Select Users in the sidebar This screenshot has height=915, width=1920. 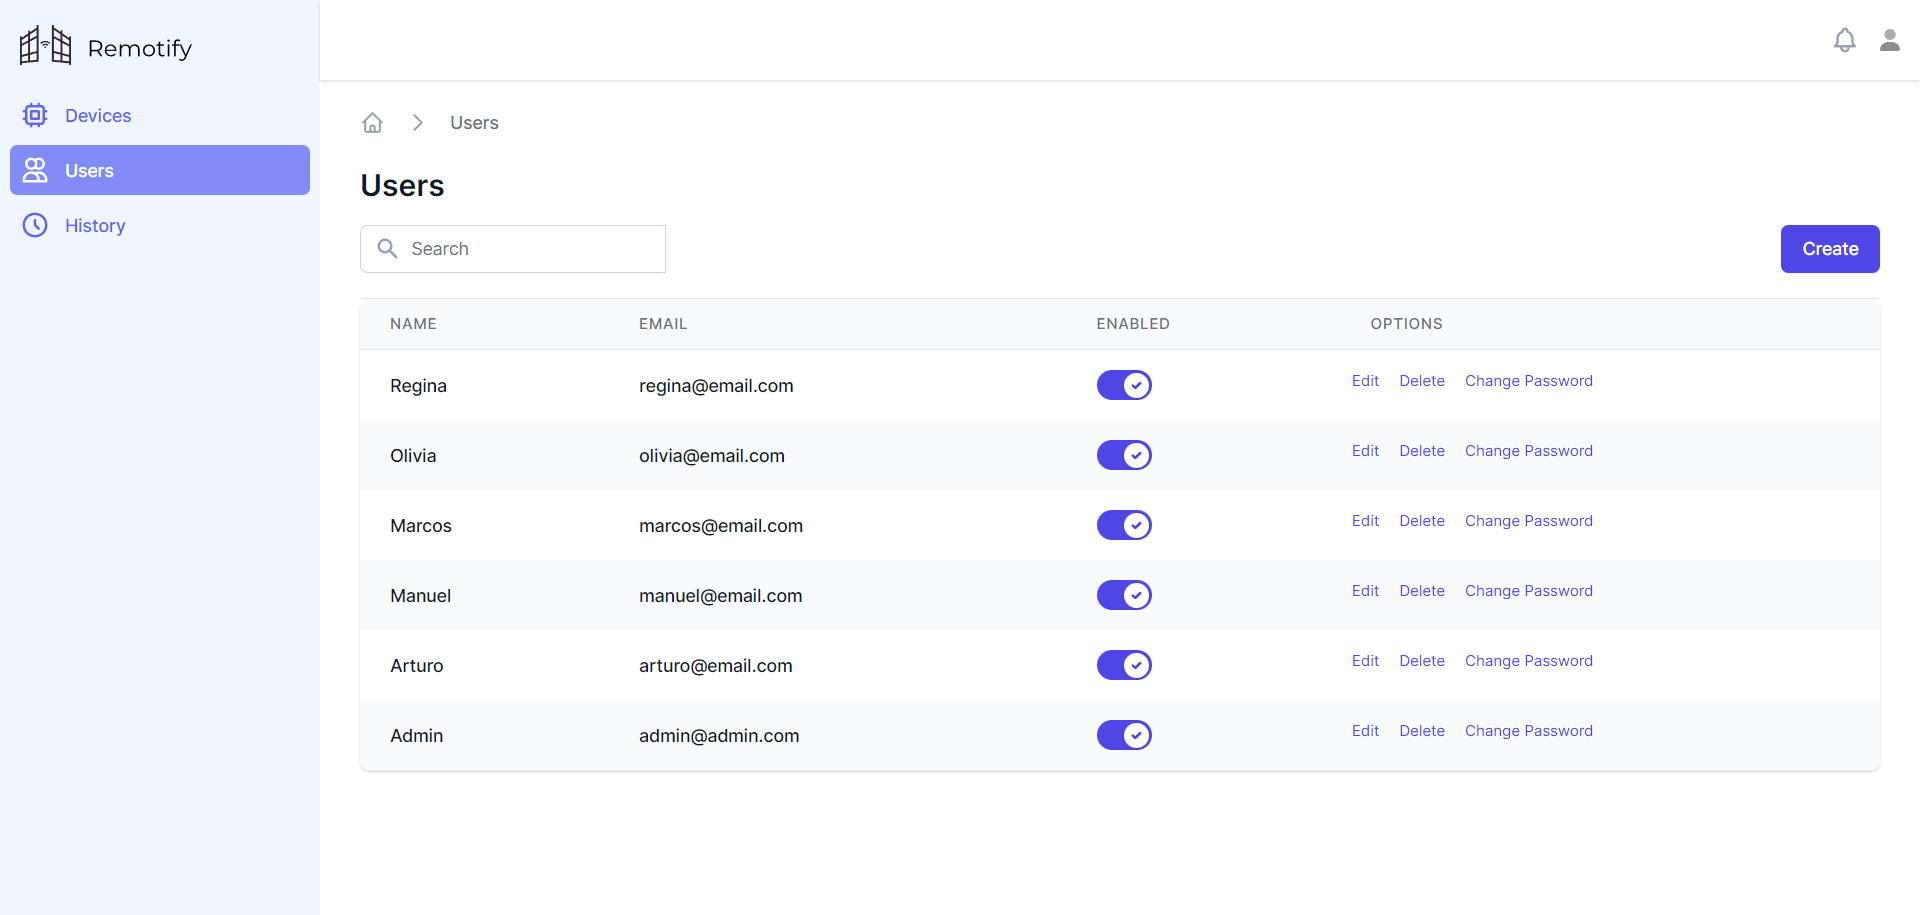click(160, 170)
